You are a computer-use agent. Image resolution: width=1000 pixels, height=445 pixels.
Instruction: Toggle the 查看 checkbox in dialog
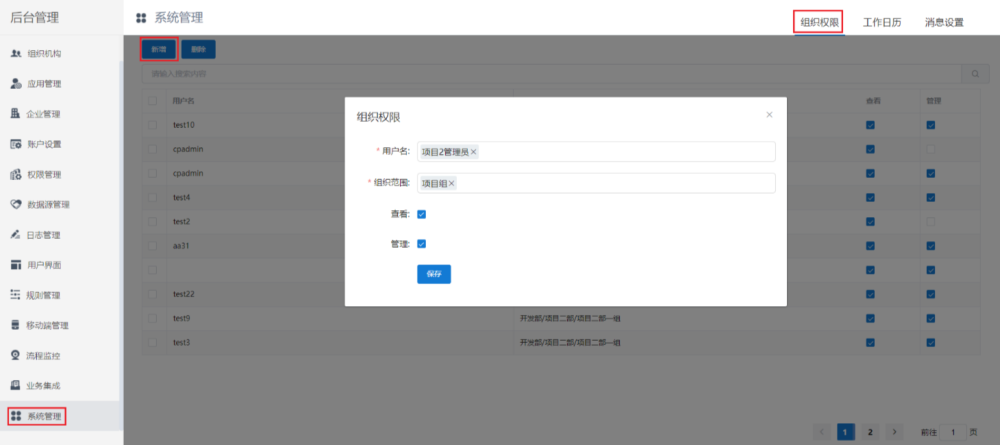pyautogui.click(x=422, y=214)
